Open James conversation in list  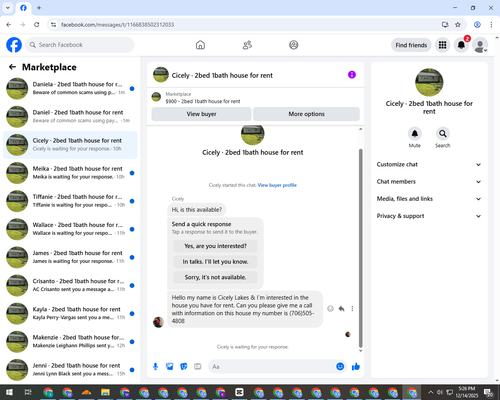pos(70,257)
